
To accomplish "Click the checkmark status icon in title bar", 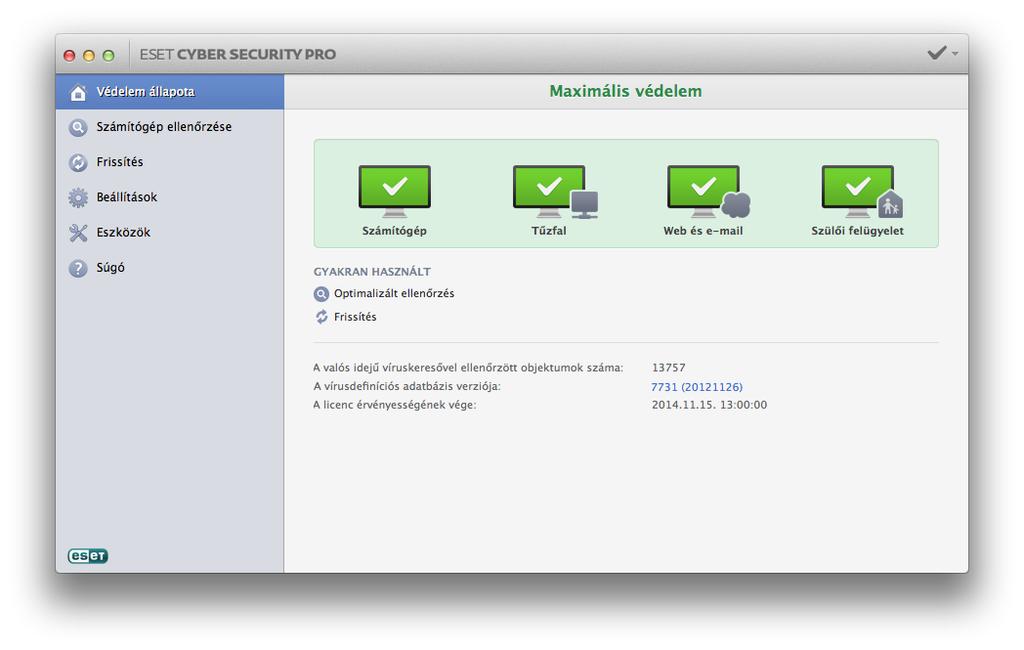I will tap(936, 53).
